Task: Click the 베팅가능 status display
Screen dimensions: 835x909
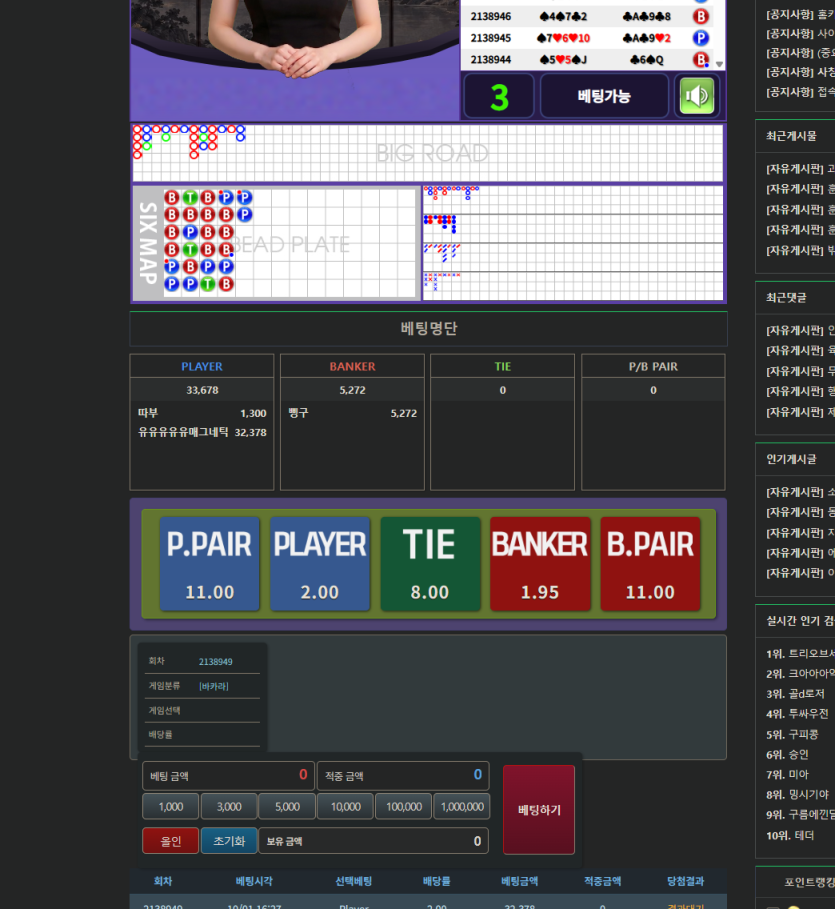Action: (604, 96)
